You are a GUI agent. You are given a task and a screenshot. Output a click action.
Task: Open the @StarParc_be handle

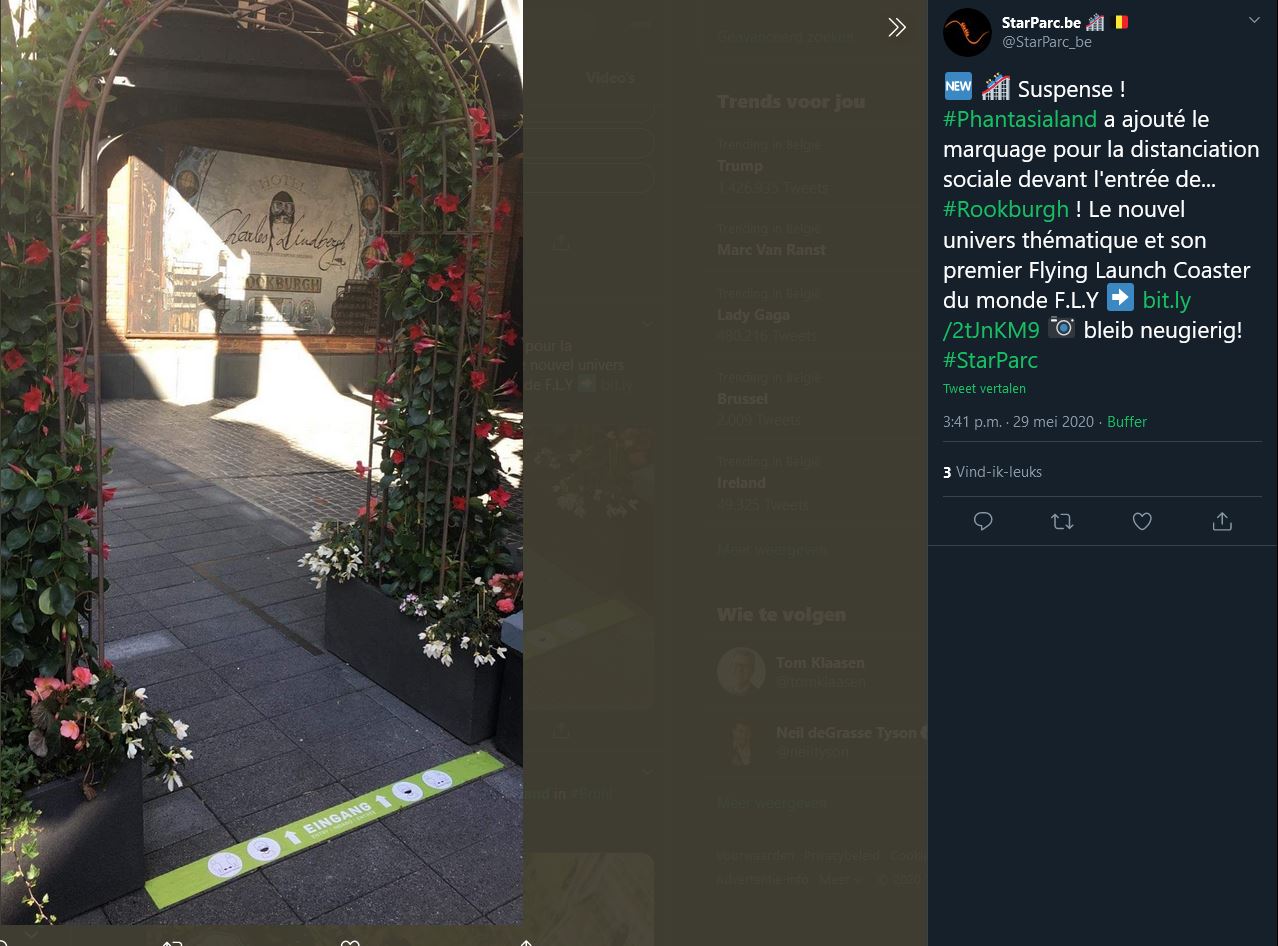click(1047, 42)
